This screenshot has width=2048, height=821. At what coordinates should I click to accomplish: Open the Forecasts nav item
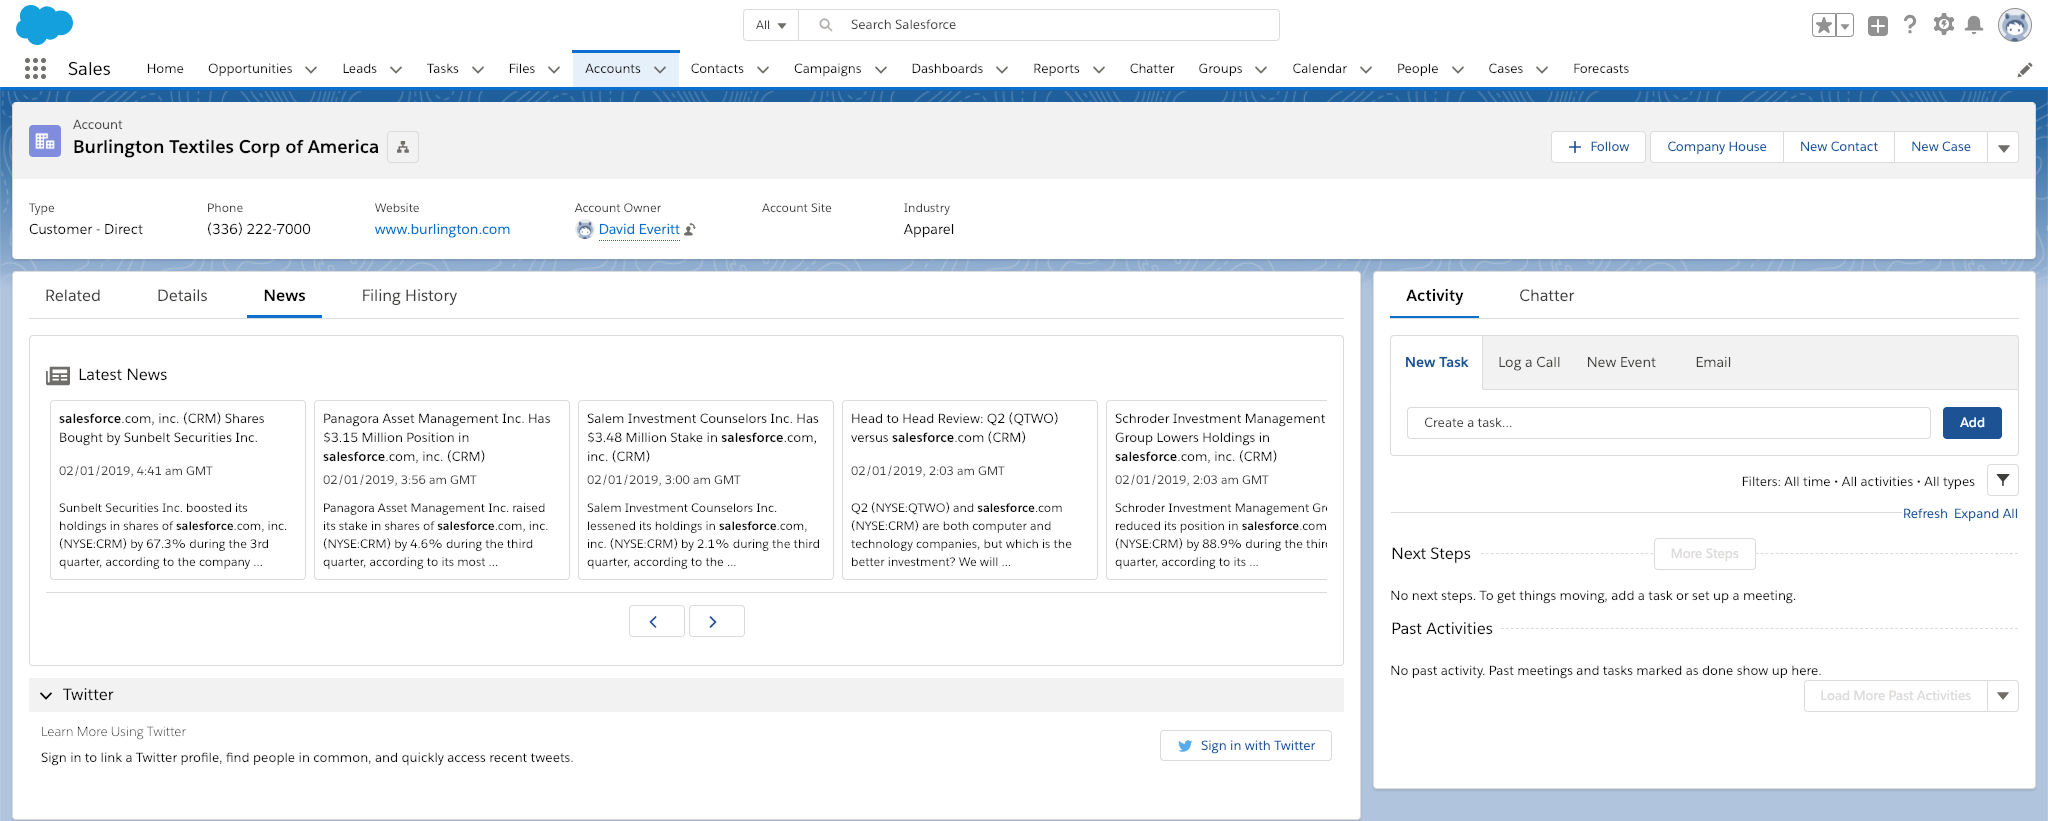(x=1601, y=69)
